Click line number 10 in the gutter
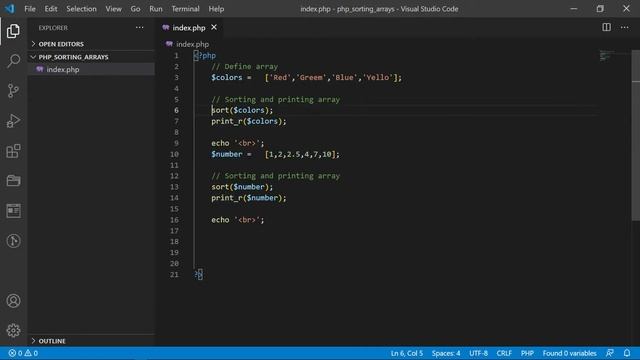Image resolution: width=640 pixels, height=360 pixels. tap(174, 154)
